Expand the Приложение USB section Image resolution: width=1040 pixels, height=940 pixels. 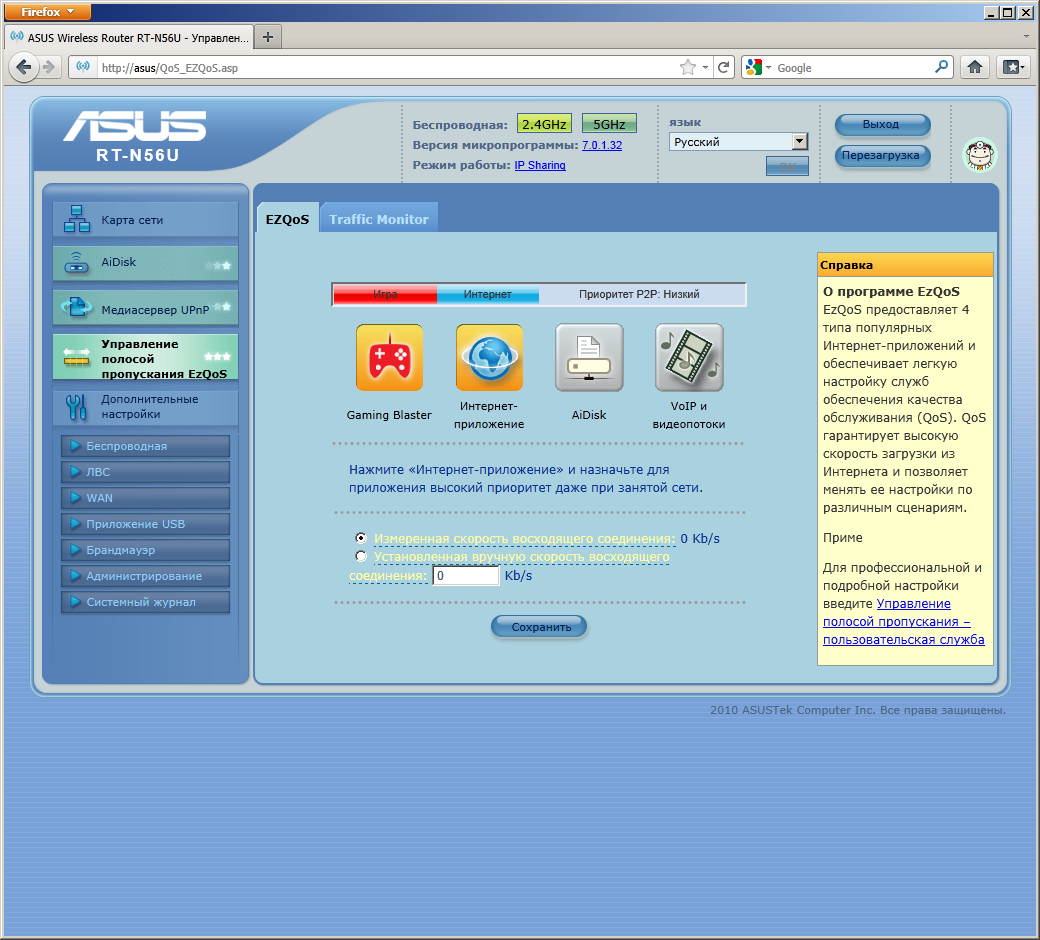click(x=145, y=523)
